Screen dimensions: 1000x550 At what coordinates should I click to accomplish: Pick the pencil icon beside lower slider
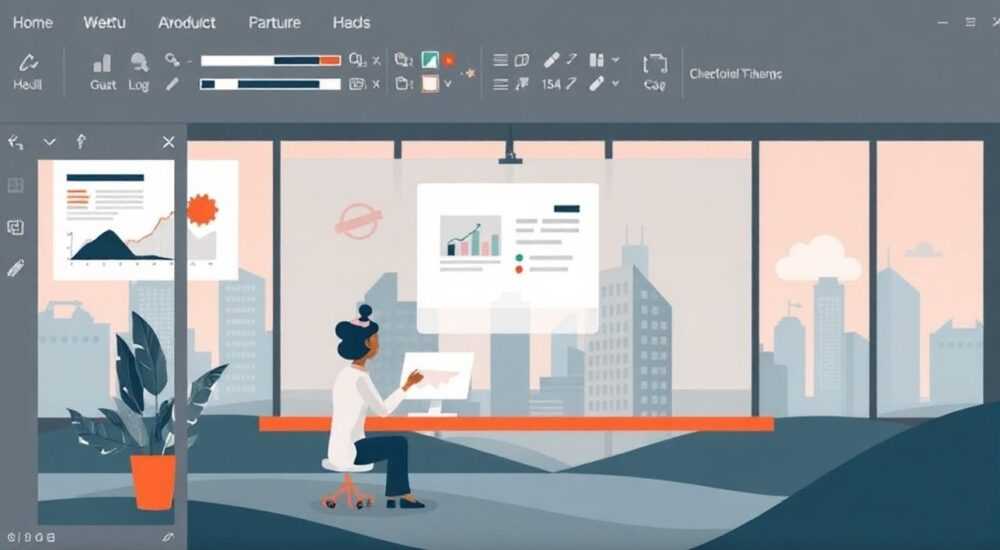click(172, 84)
